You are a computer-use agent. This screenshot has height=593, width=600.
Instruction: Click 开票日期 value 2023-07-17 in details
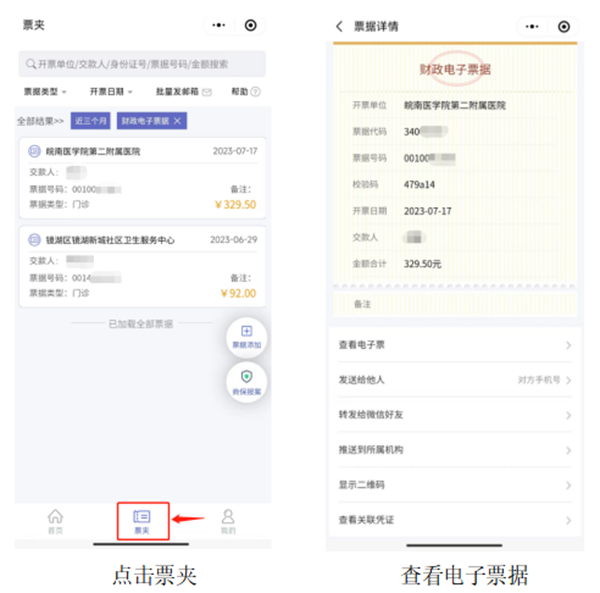coord(428,211)
